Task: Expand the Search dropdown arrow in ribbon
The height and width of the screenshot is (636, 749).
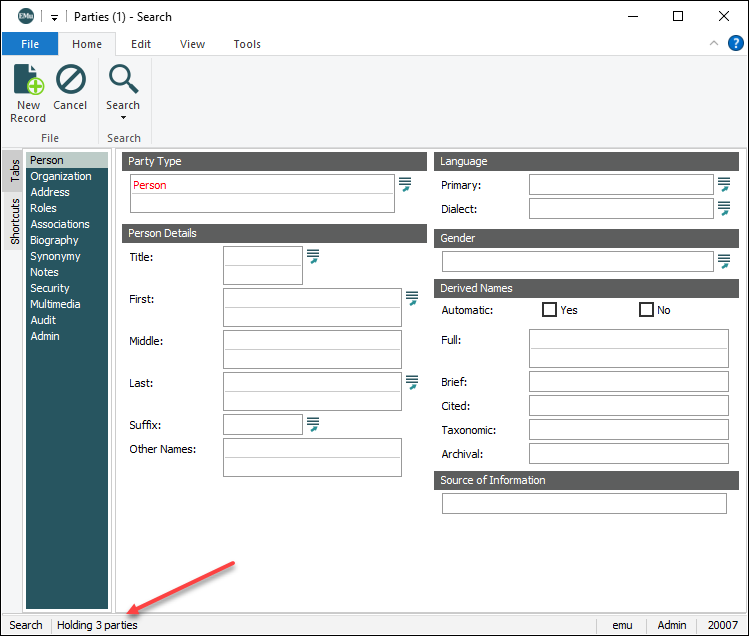Action: (123, 118)
